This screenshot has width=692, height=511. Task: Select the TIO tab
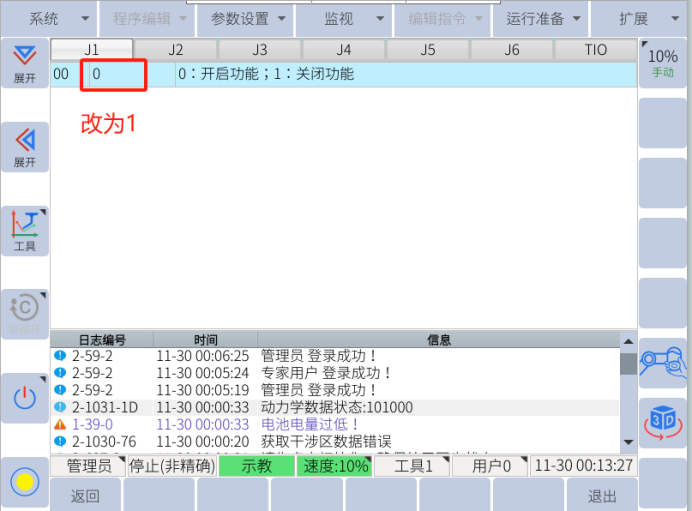[x=596, y=49]
